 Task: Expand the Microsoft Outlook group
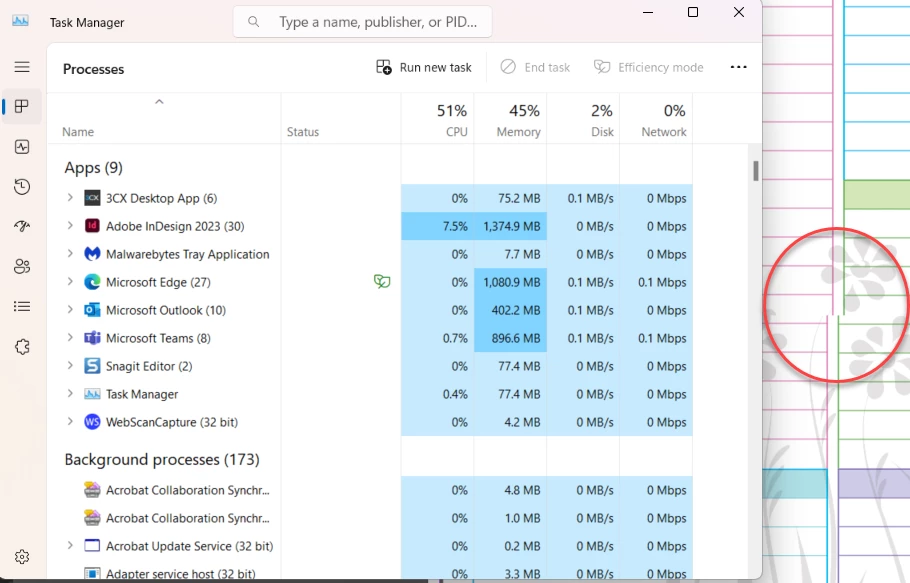point(70,309)
